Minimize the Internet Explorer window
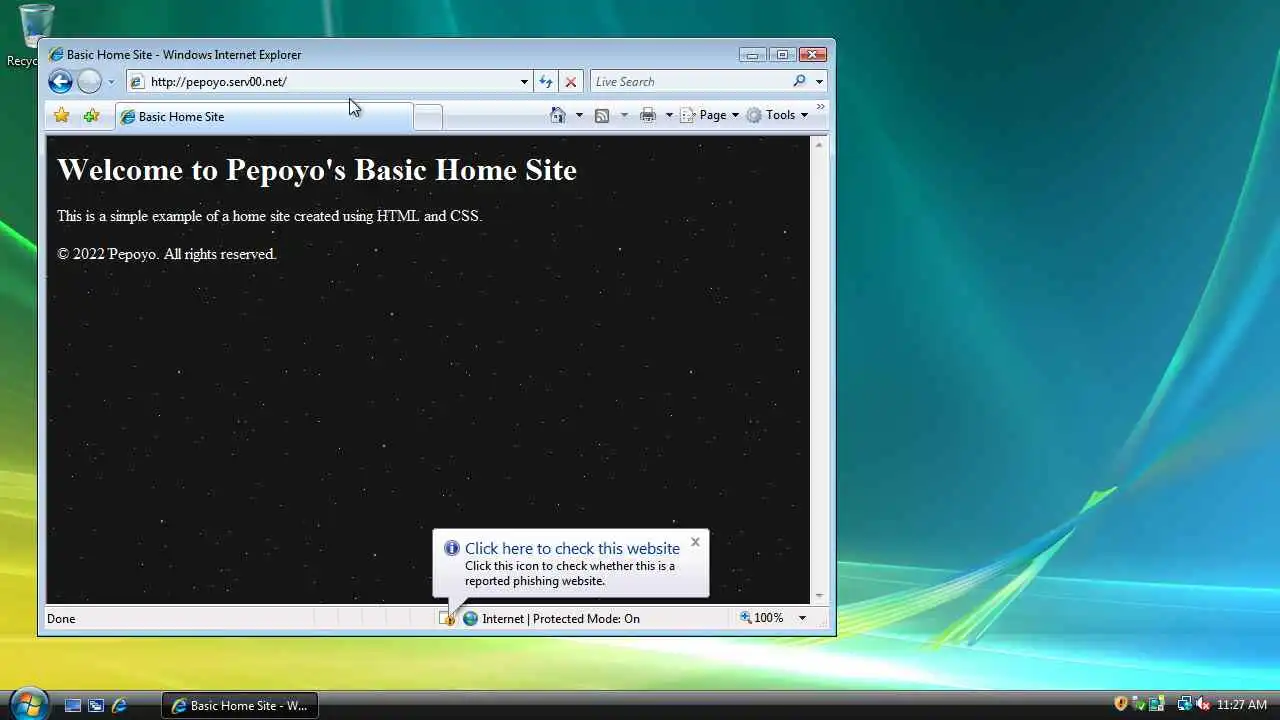This screenshot has width=1280, height=720. tap(752, 55)
